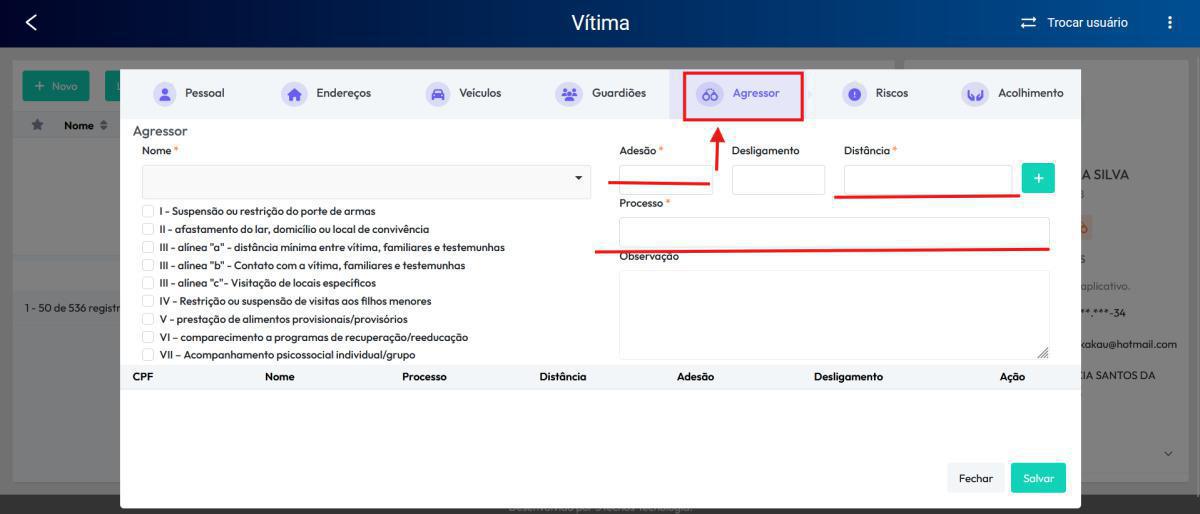Click the Distância input field

click(x=928, y=179)
